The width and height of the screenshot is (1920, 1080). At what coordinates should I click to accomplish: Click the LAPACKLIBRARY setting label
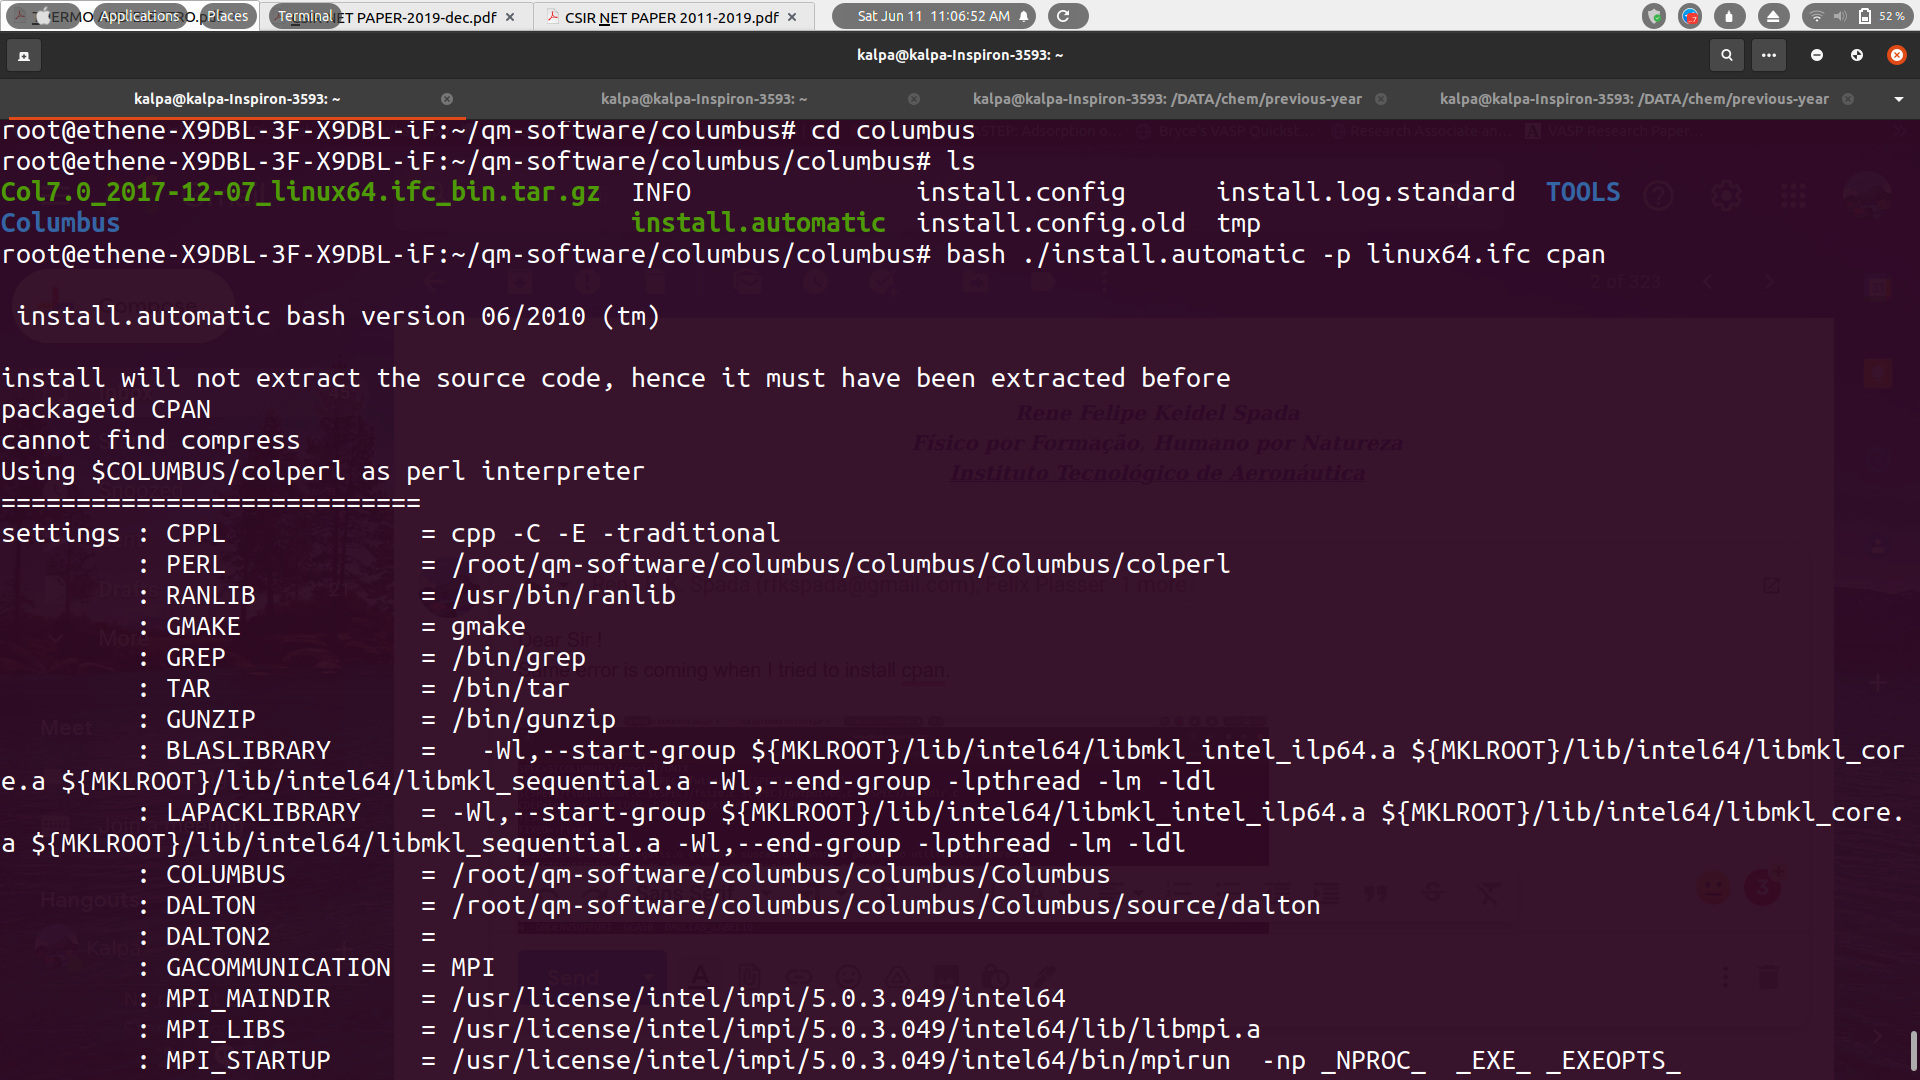click(x=263, y=812)
